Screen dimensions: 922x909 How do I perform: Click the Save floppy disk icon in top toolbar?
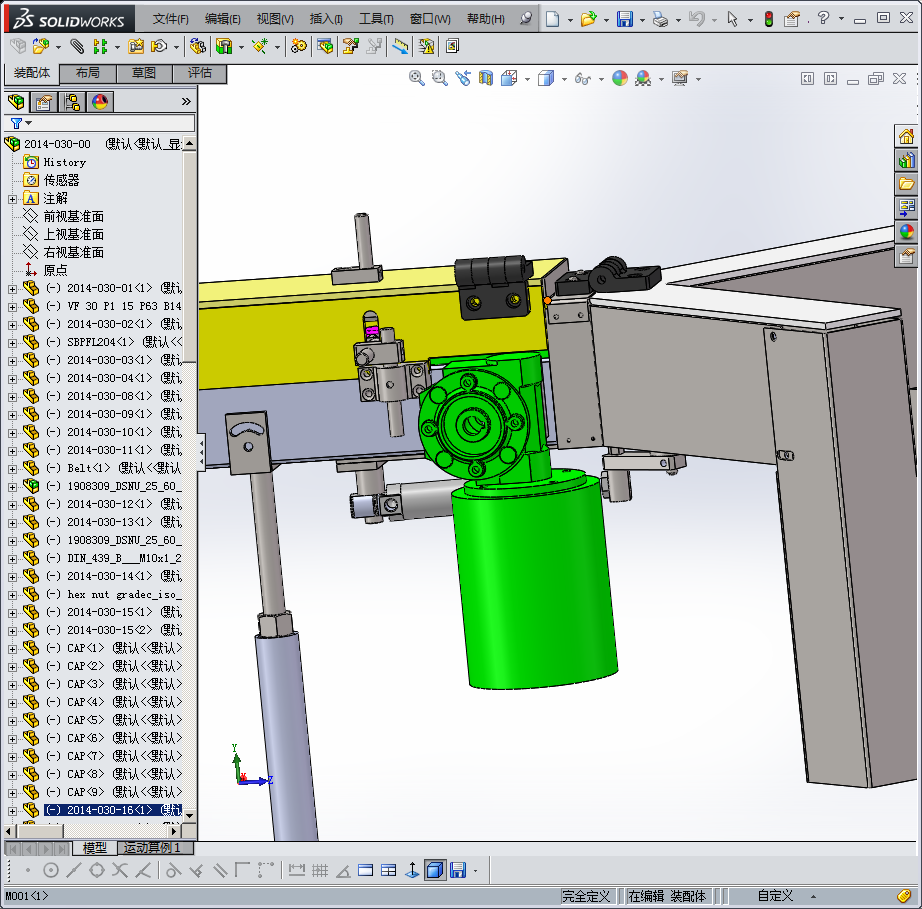tap(624, 19)
